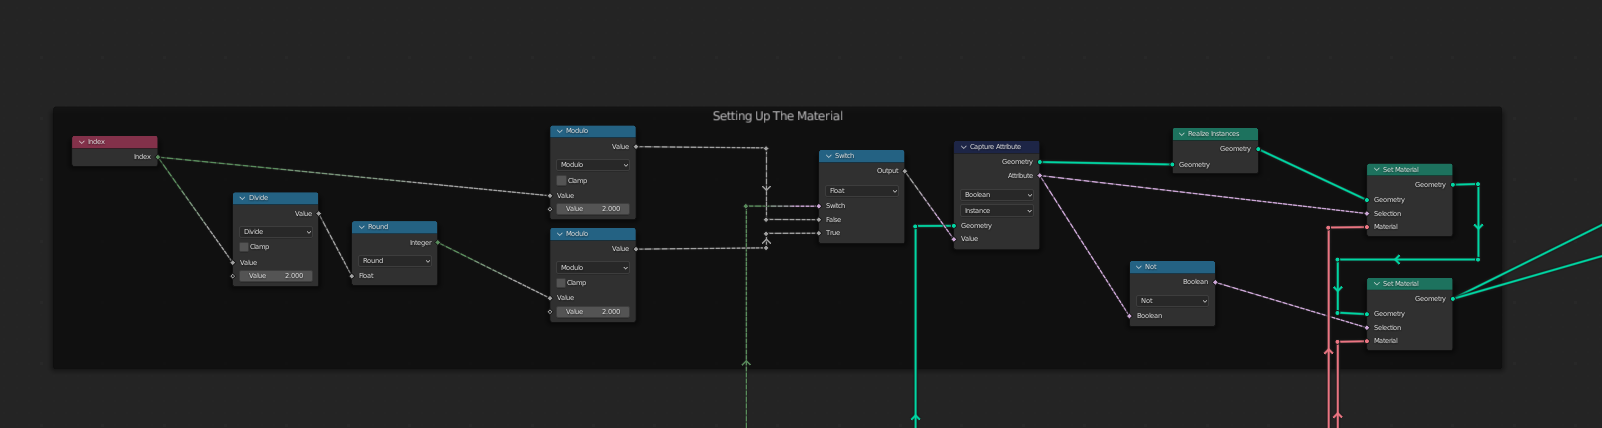
Task: Select the "Setting Up The Material" frame title
Action: 777,116
